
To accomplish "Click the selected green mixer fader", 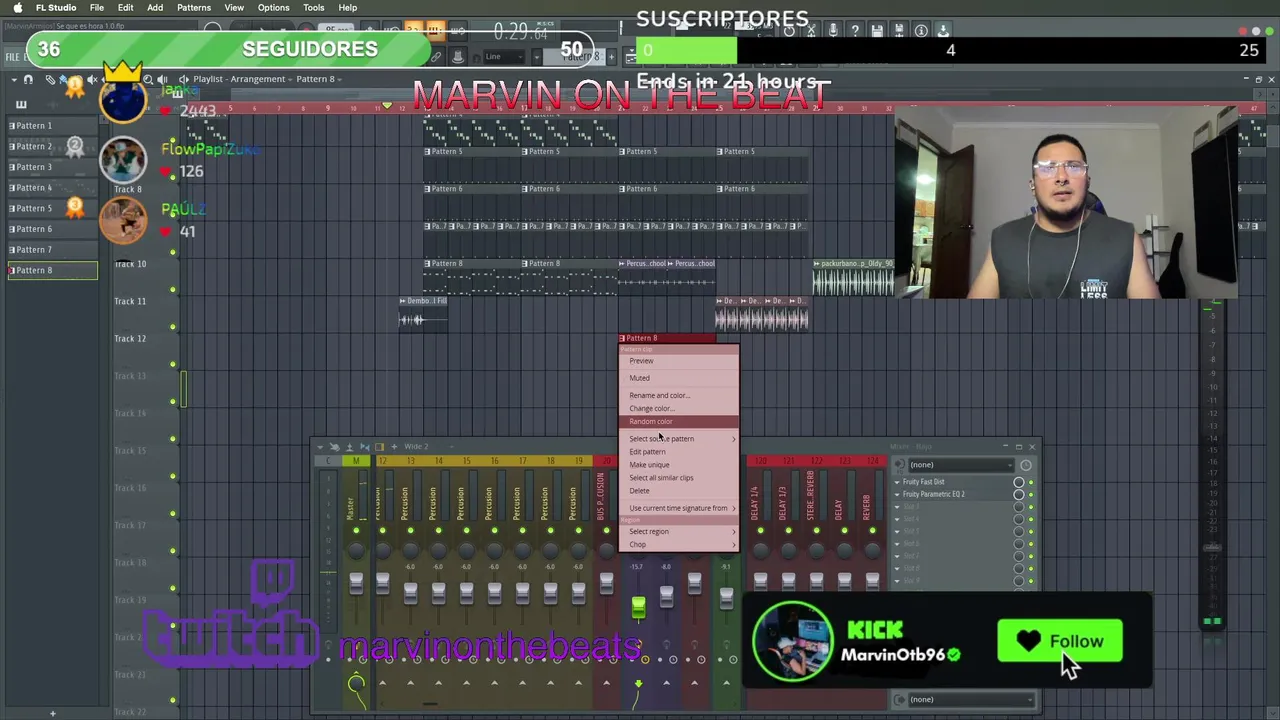I will pos(638,606).
